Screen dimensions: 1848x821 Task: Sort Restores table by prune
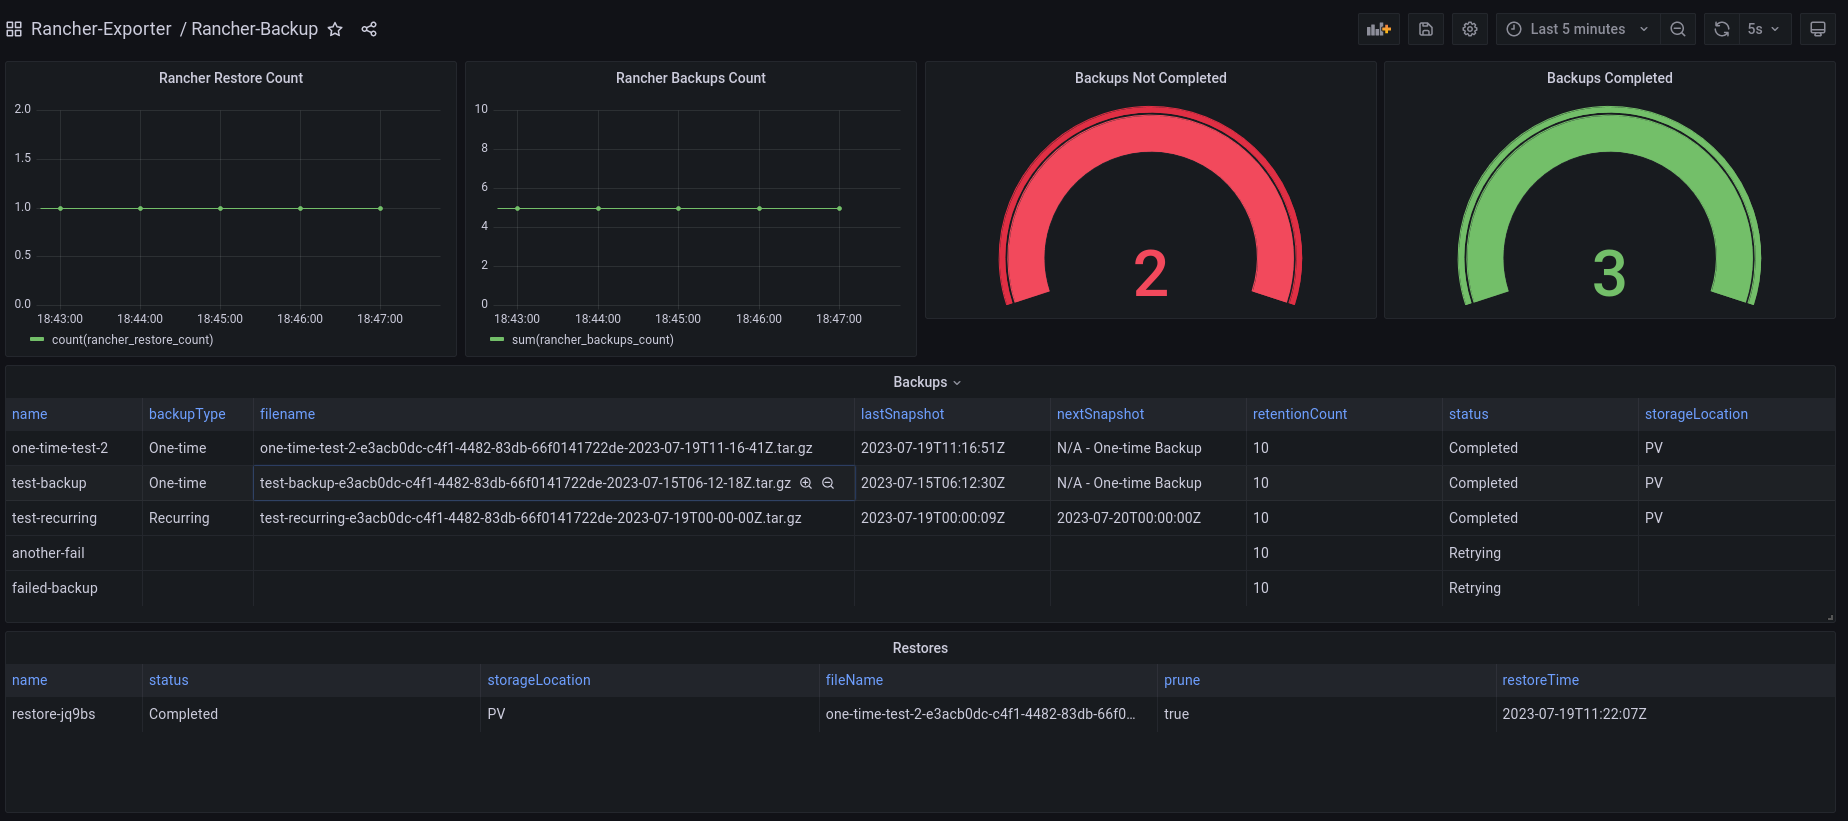tap(1182, 680)
